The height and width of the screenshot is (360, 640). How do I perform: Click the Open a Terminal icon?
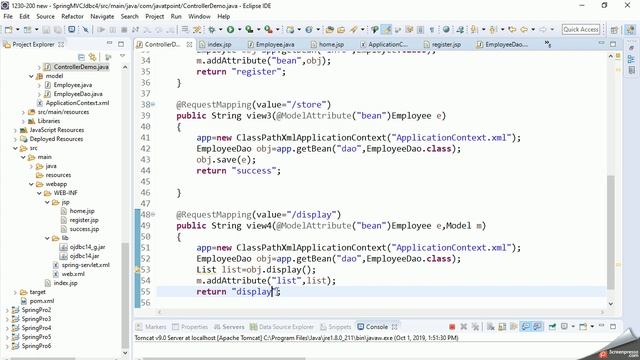pyautogui.click(x=71, y=29)
